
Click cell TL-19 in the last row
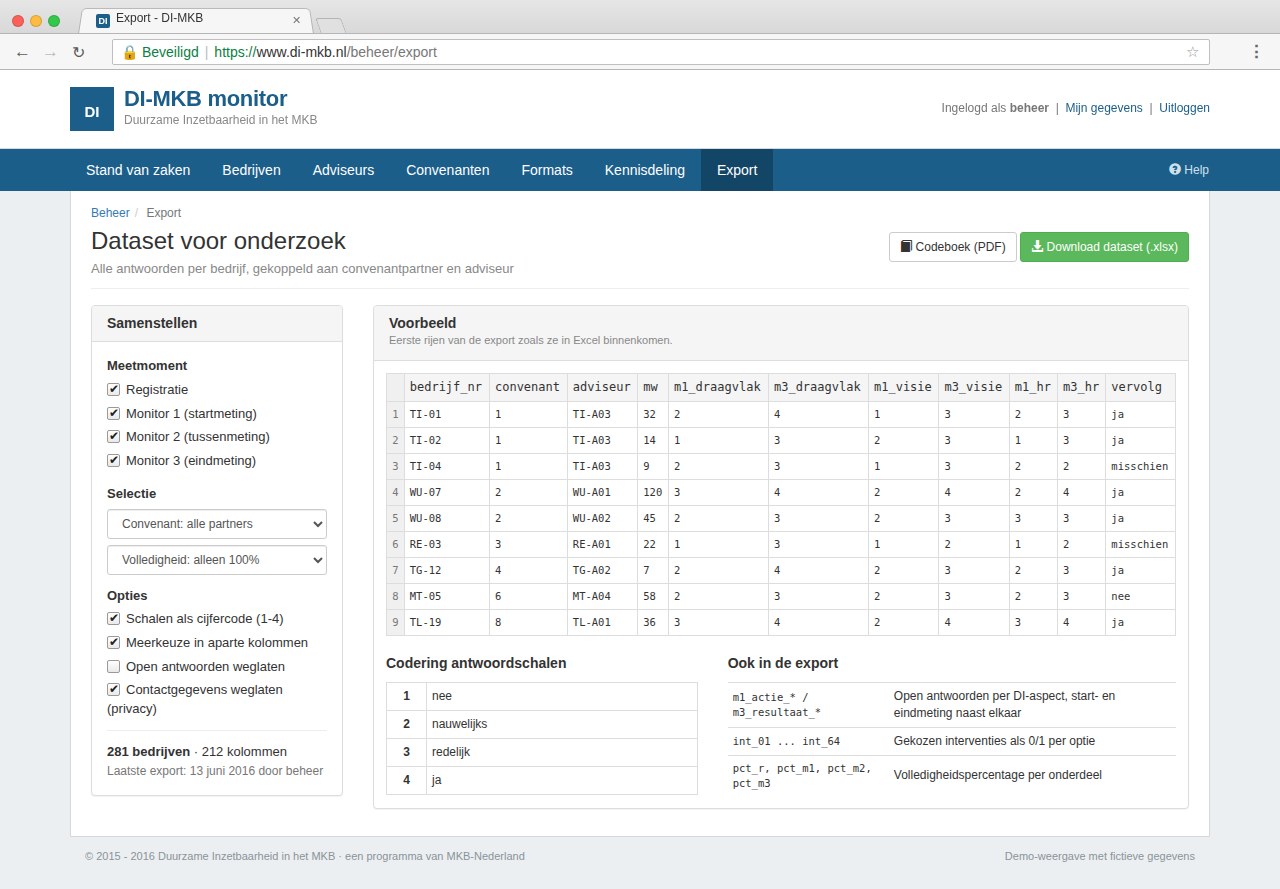coord(446,622)
